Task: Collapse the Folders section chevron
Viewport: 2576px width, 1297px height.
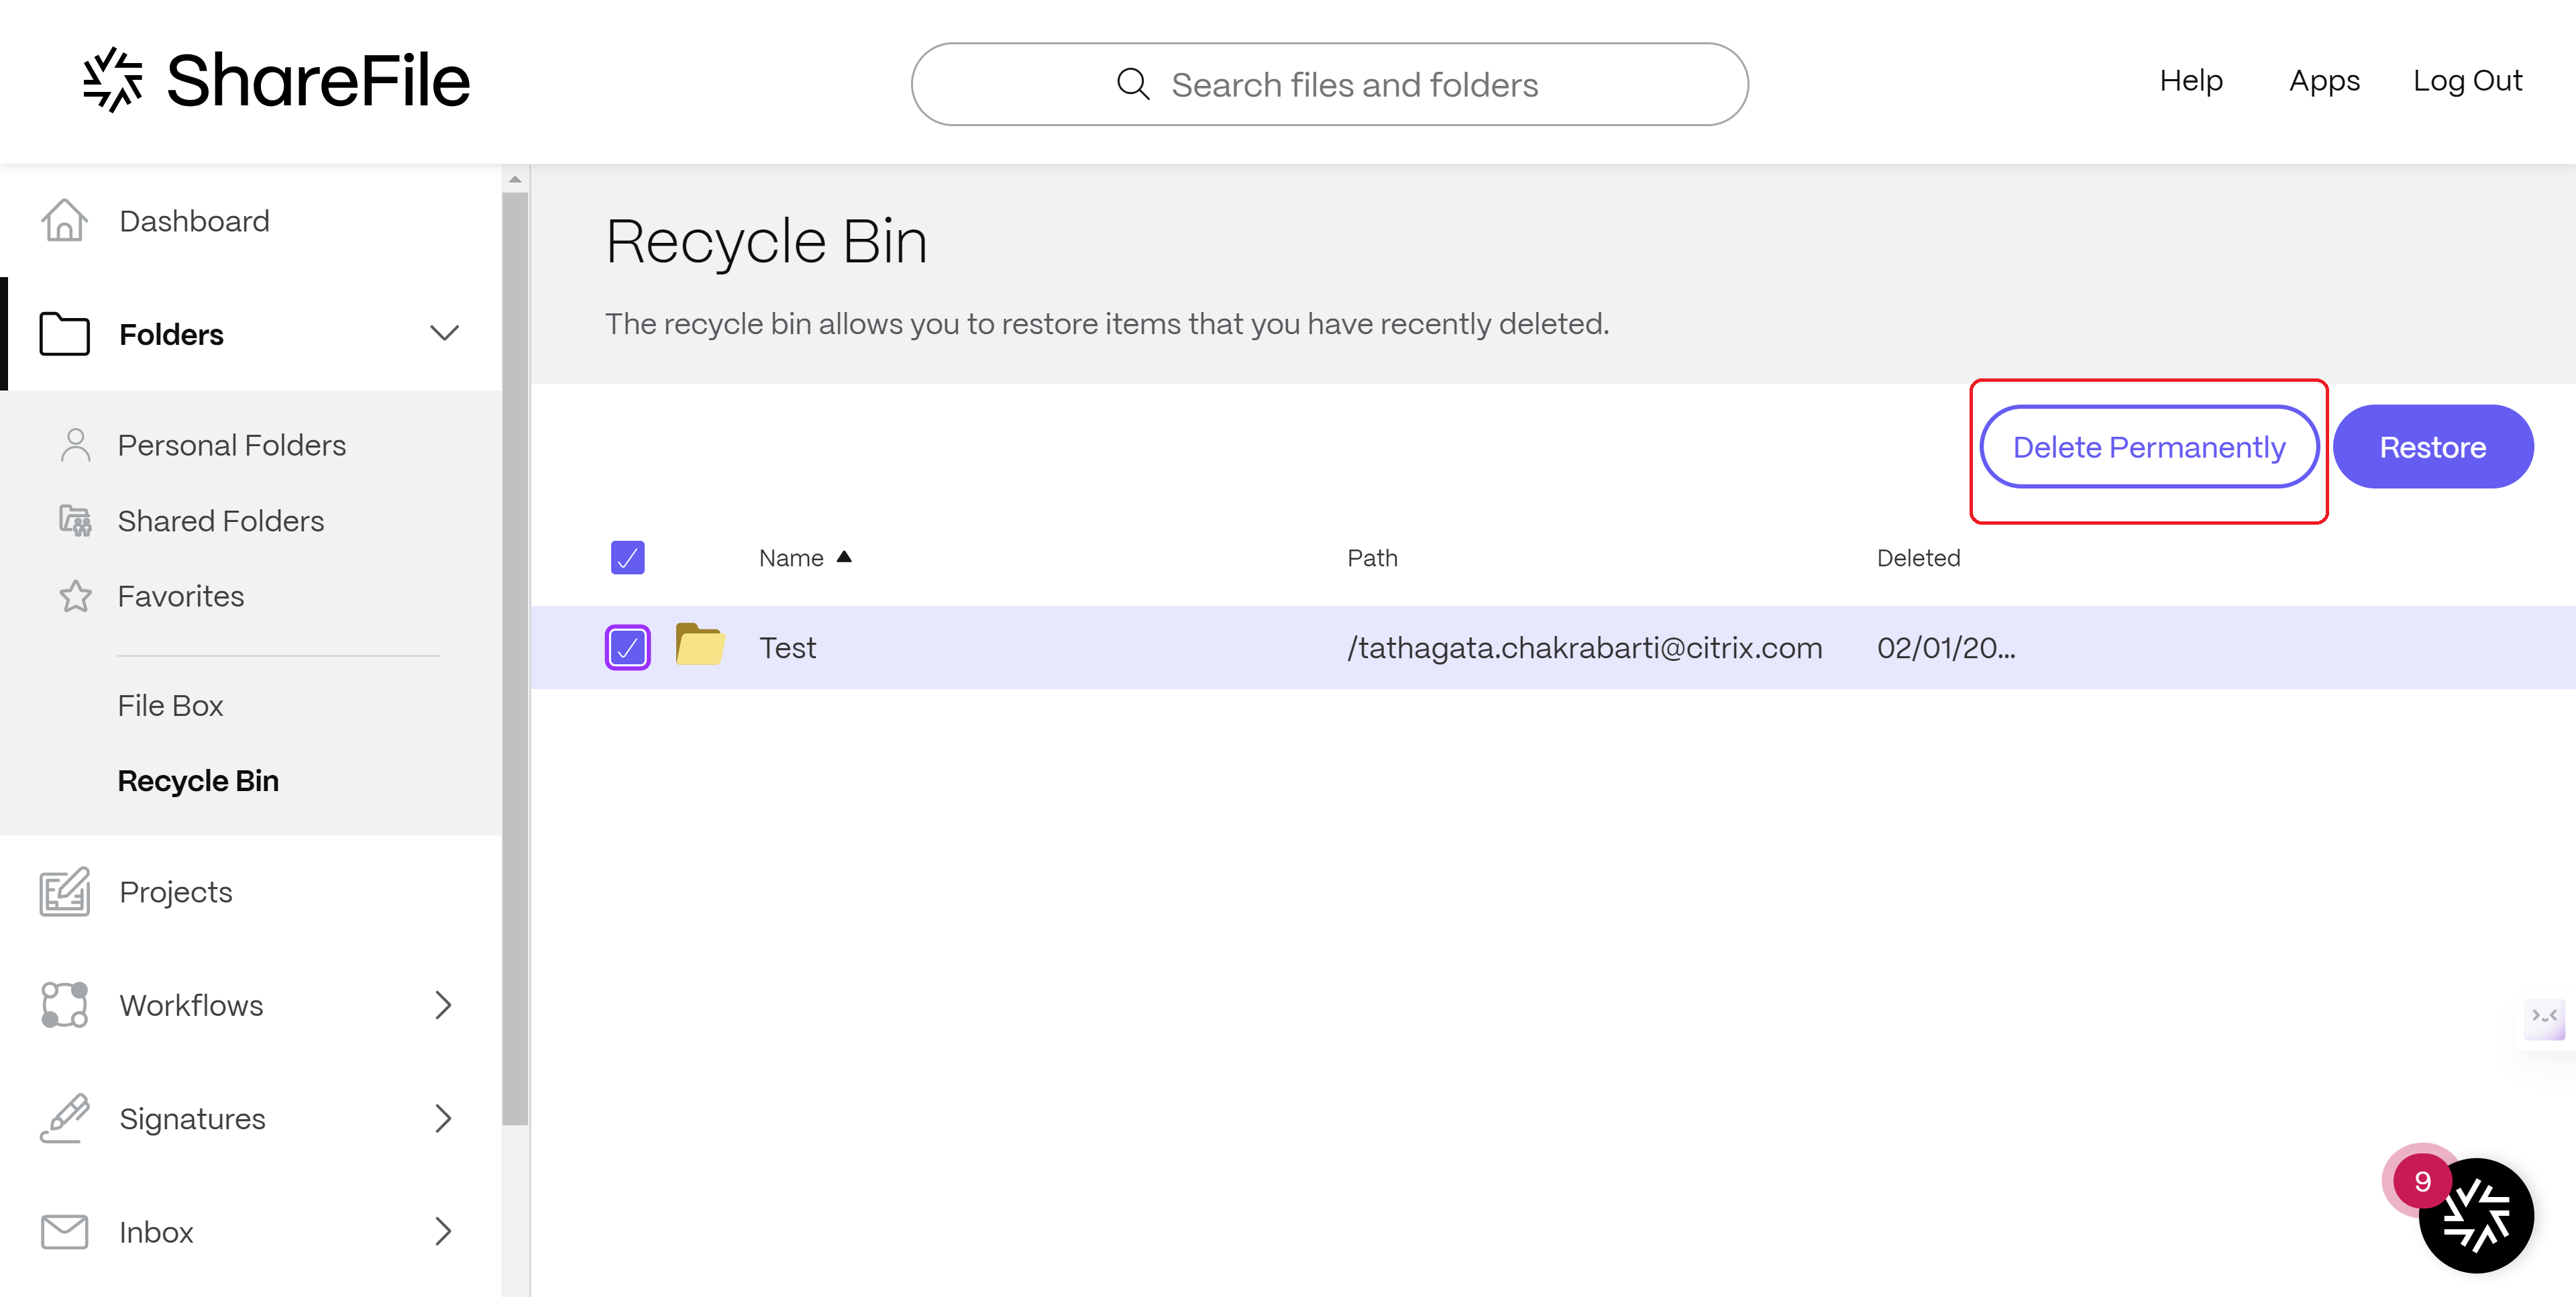Action: [444, 333]
